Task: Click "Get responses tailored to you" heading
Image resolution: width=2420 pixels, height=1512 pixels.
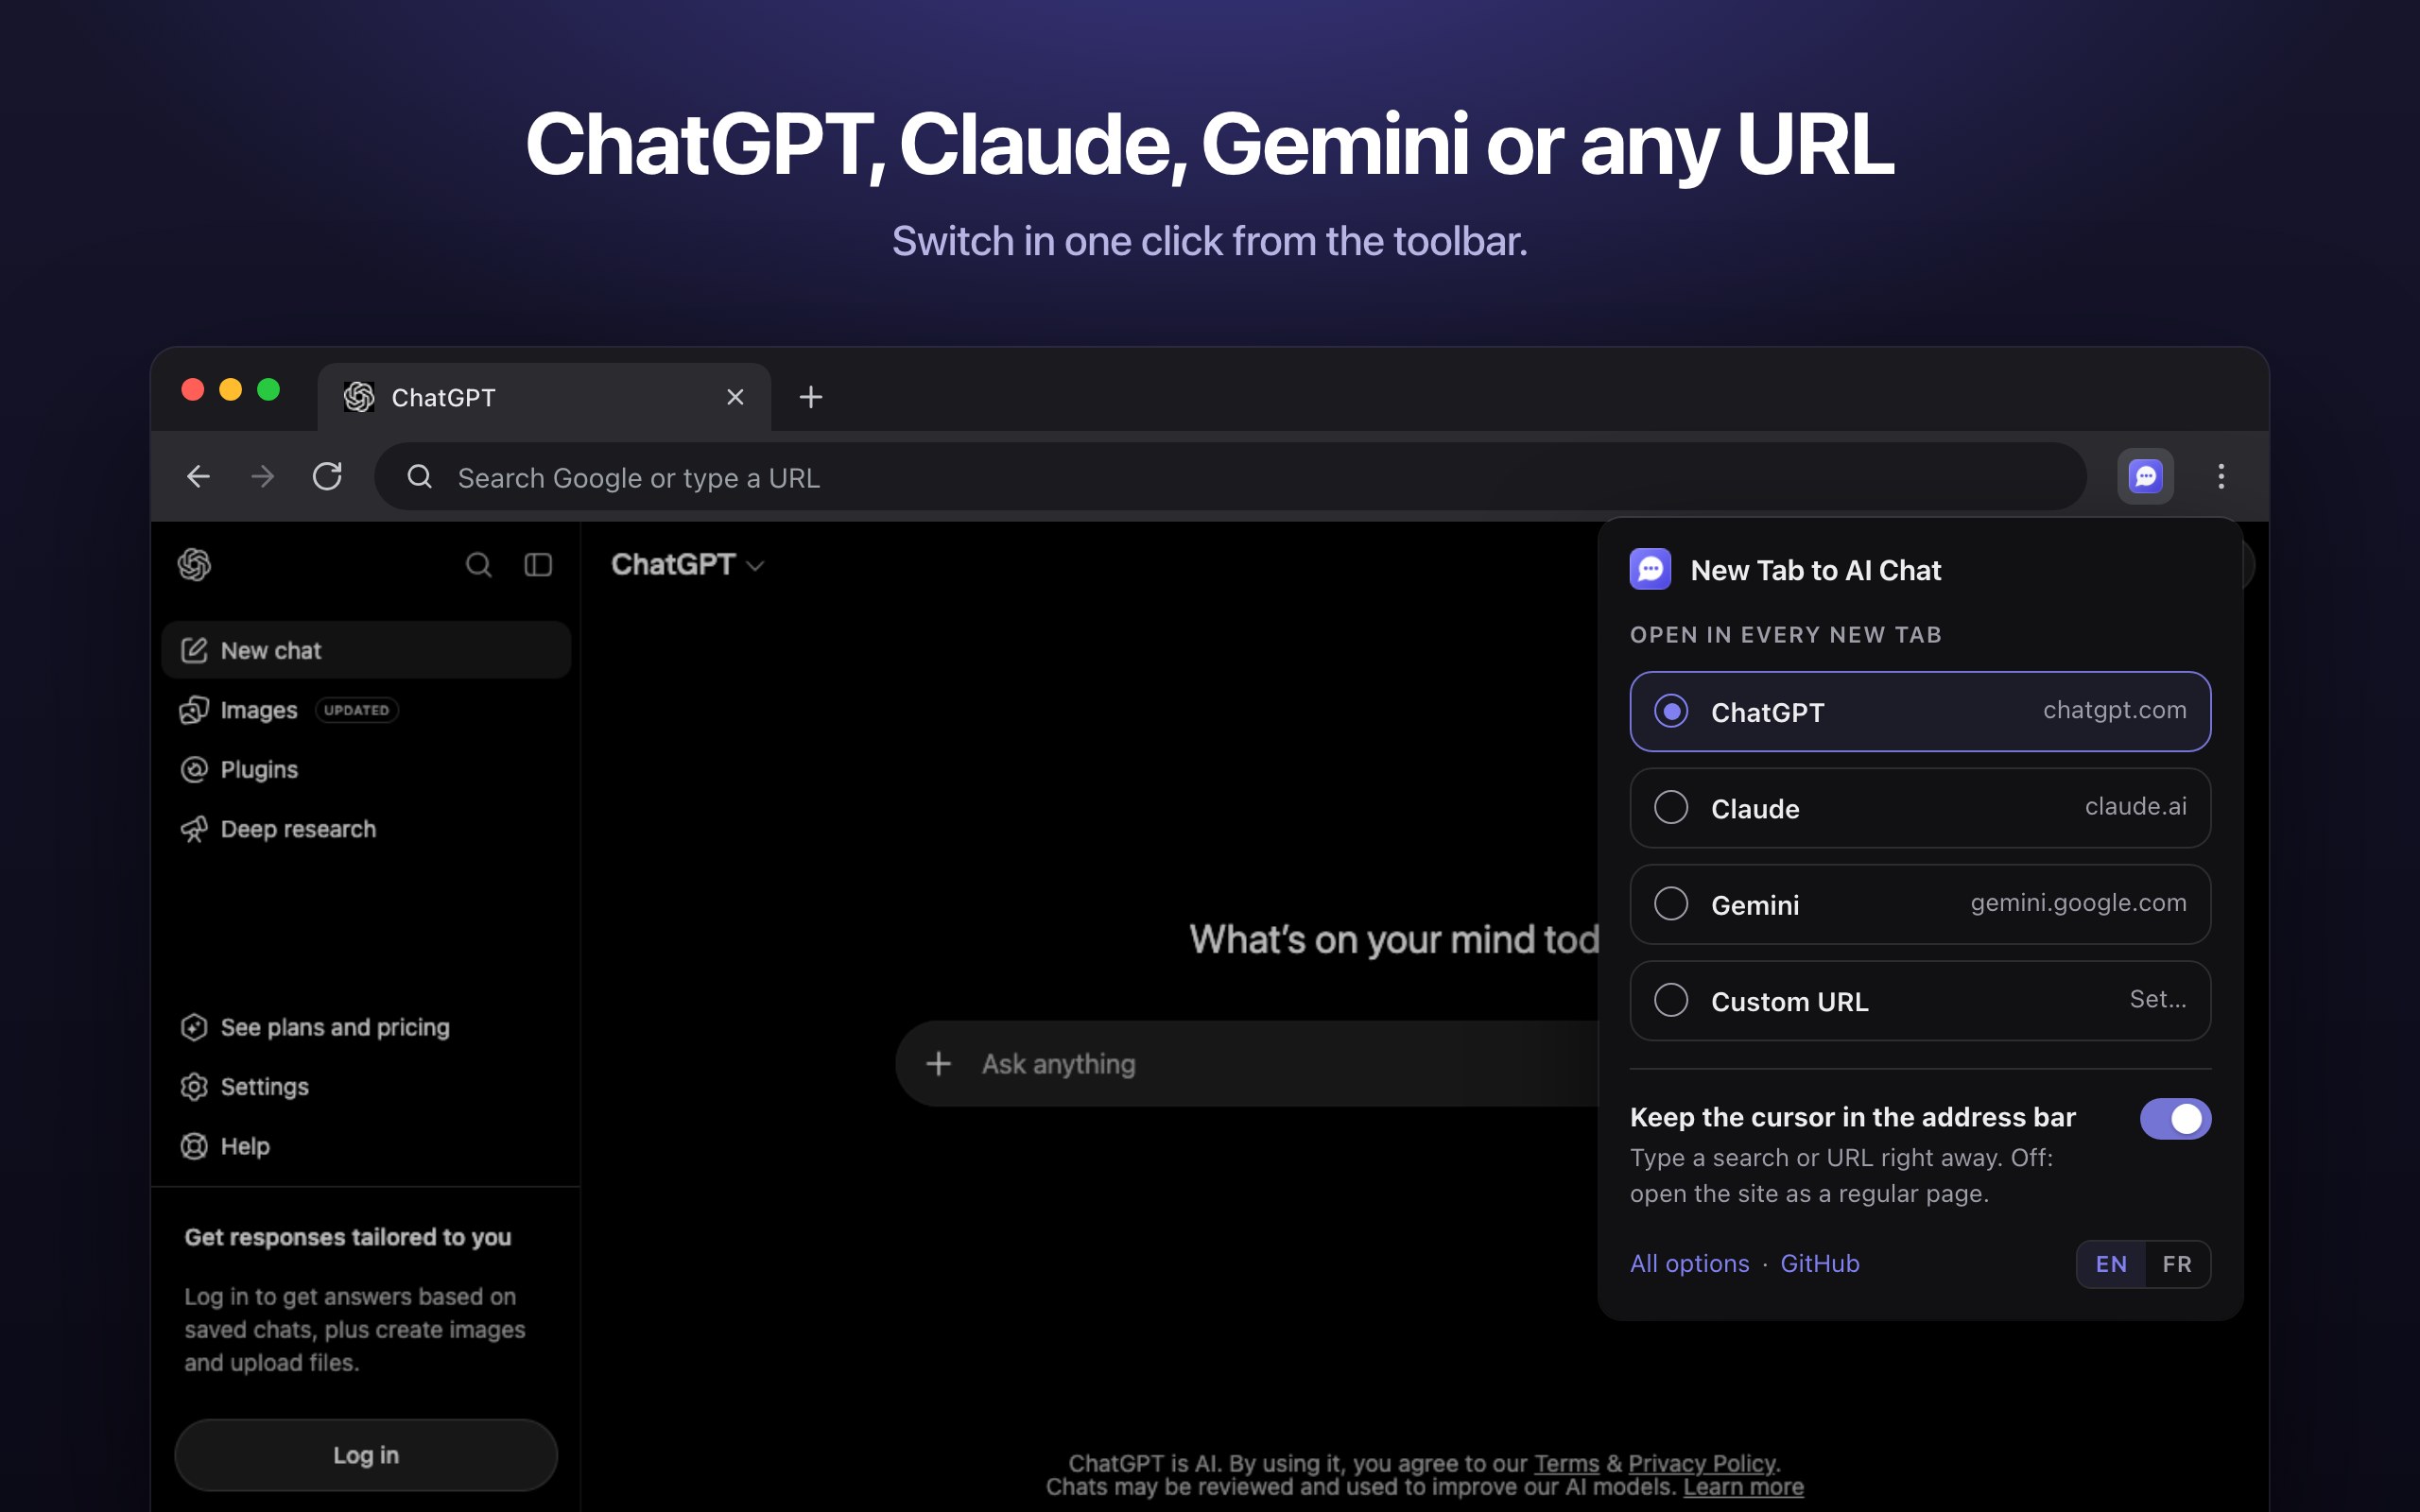Action: [347, 1237]
